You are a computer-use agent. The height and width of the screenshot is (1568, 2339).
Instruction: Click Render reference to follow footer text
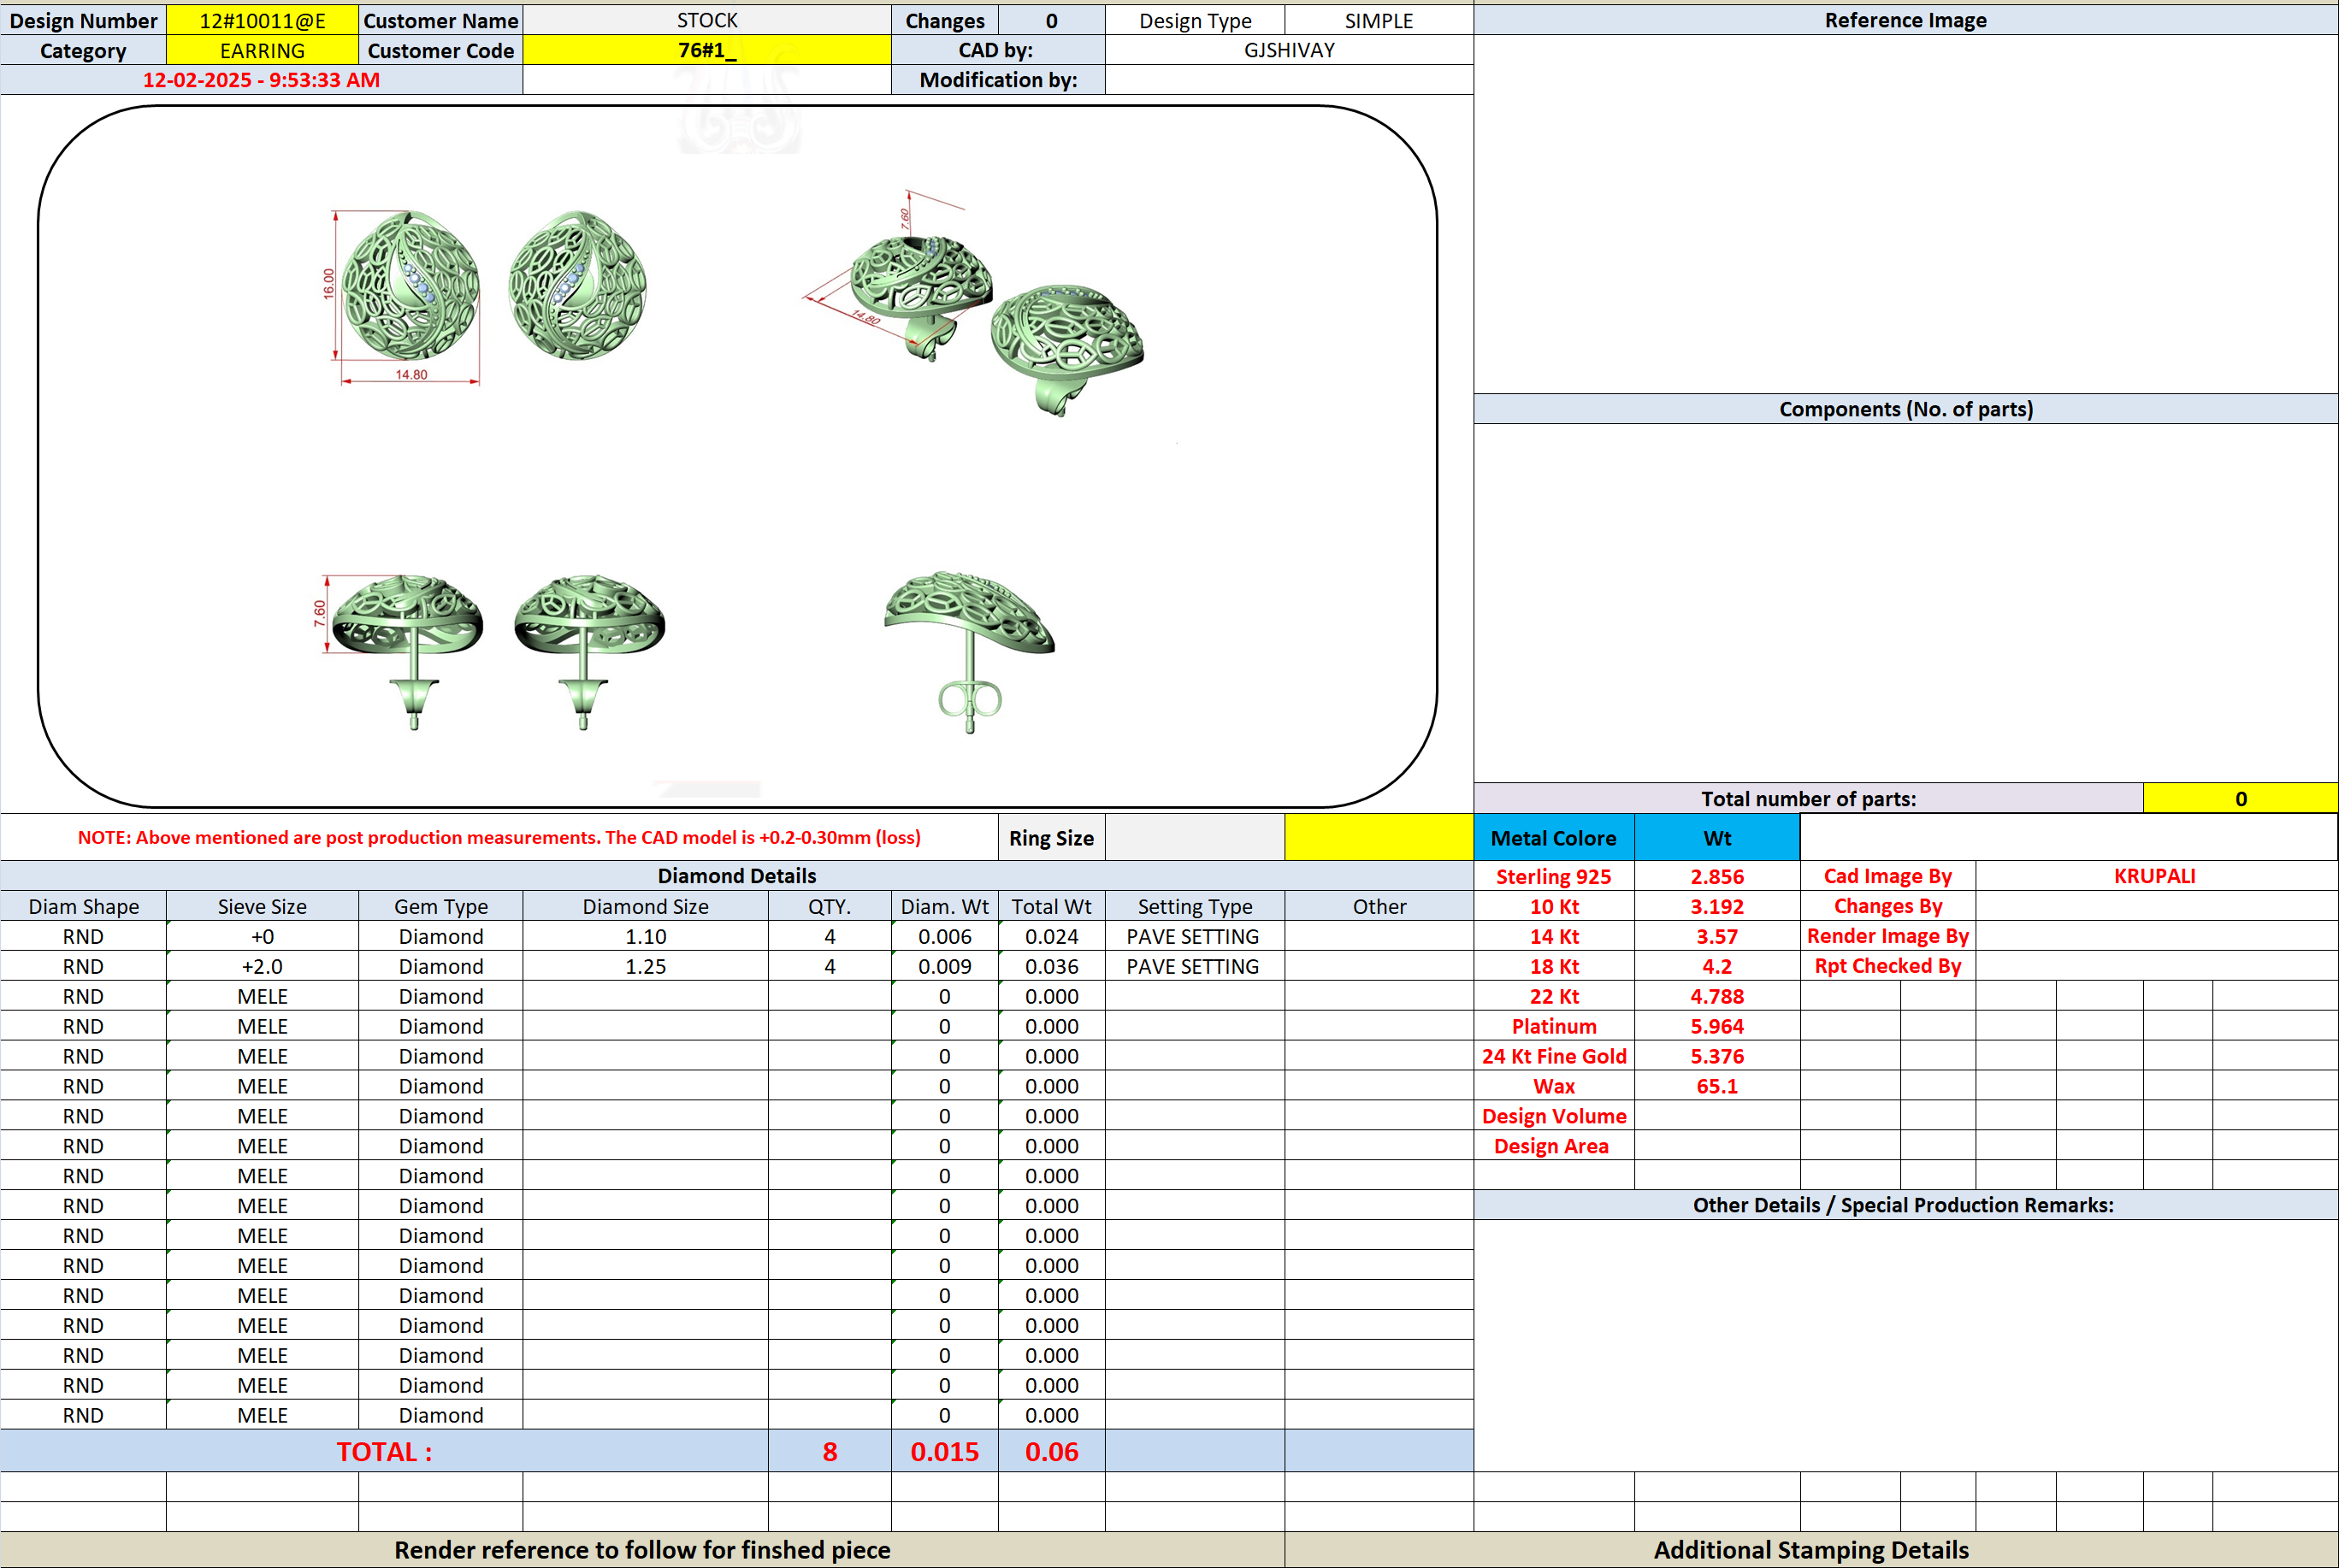pos(642,1550)
